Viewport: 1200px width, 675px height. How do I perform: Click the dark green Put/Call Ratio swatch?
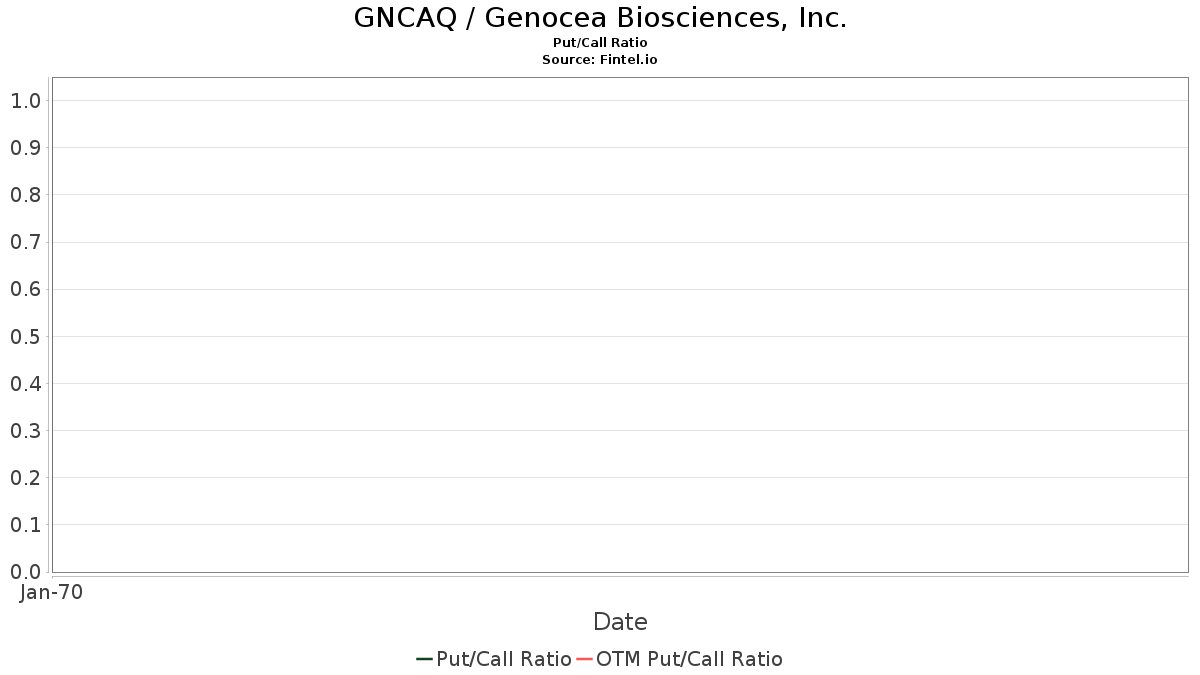pos(424,659)
